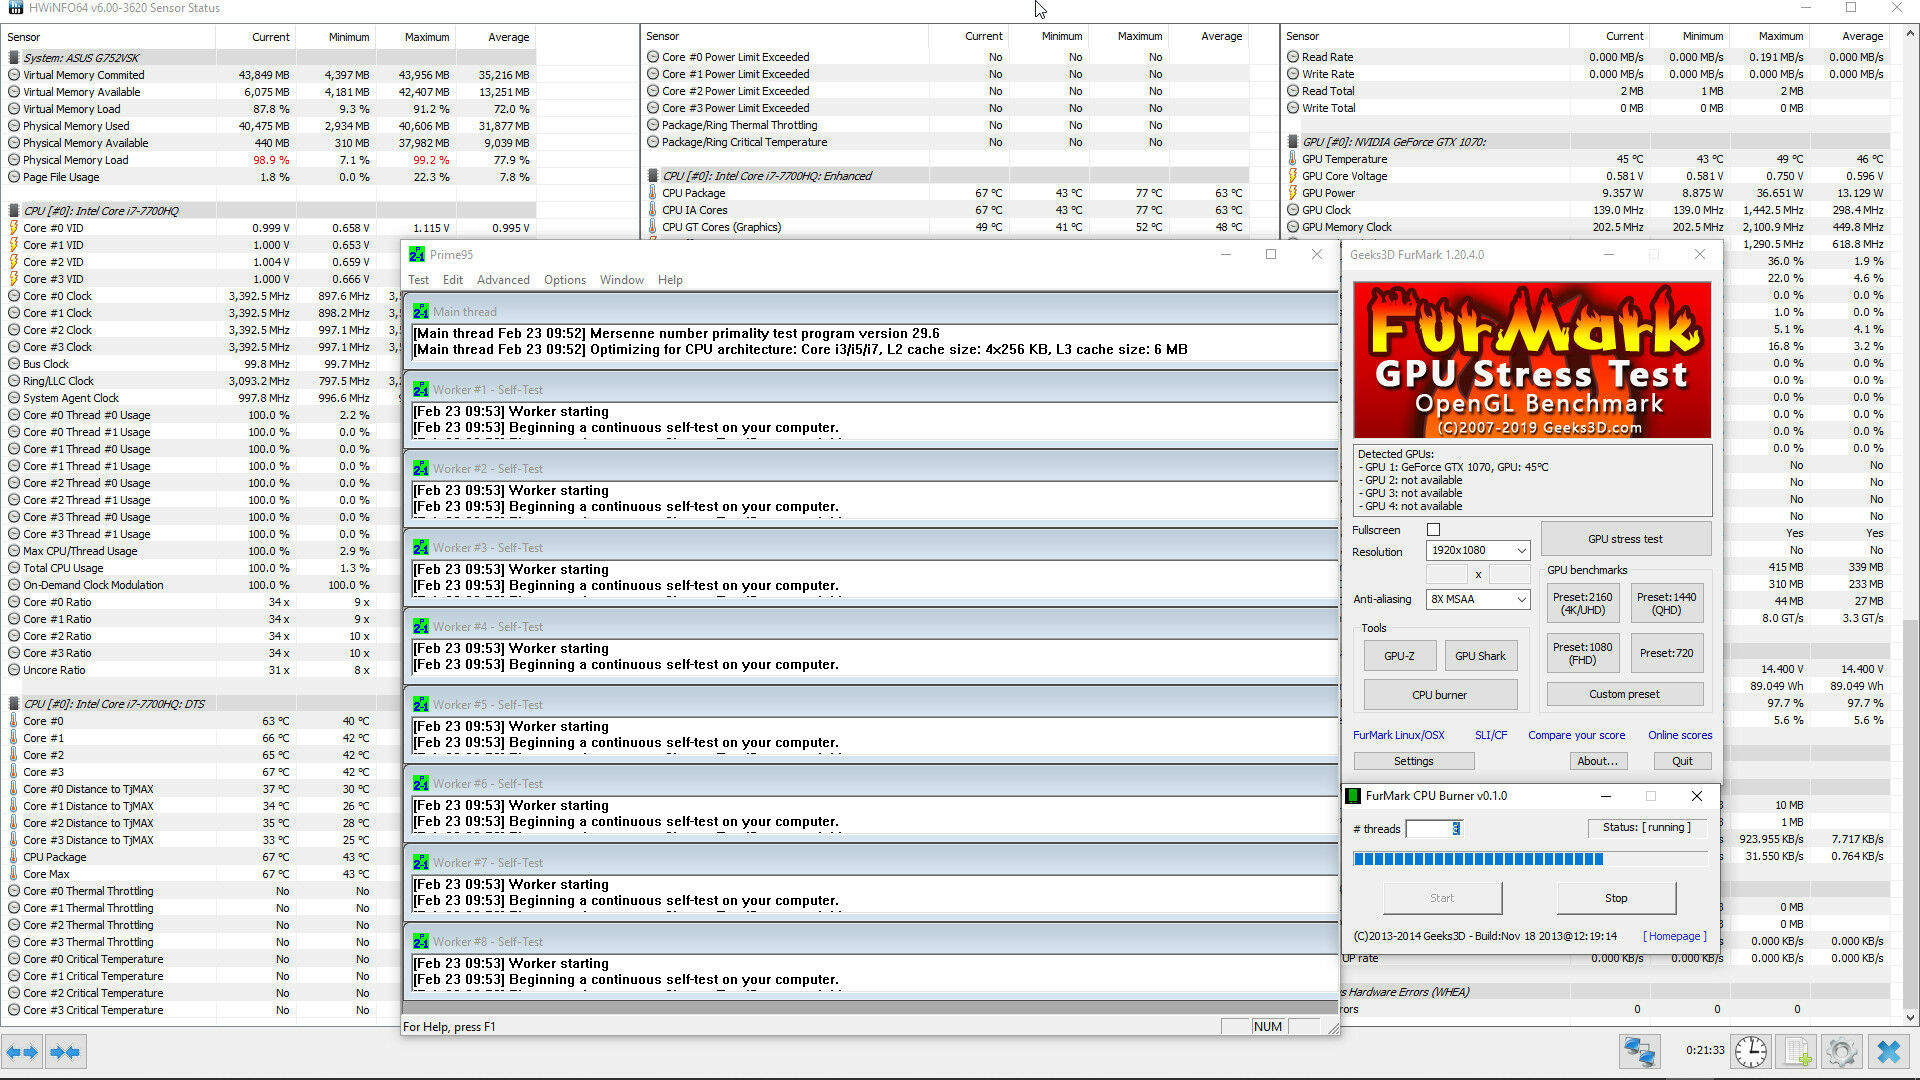This screenshot has width=1920, height=1080.
Task: Select the Worker #8 Self-Test icon
Action: (x=421, y=942)
